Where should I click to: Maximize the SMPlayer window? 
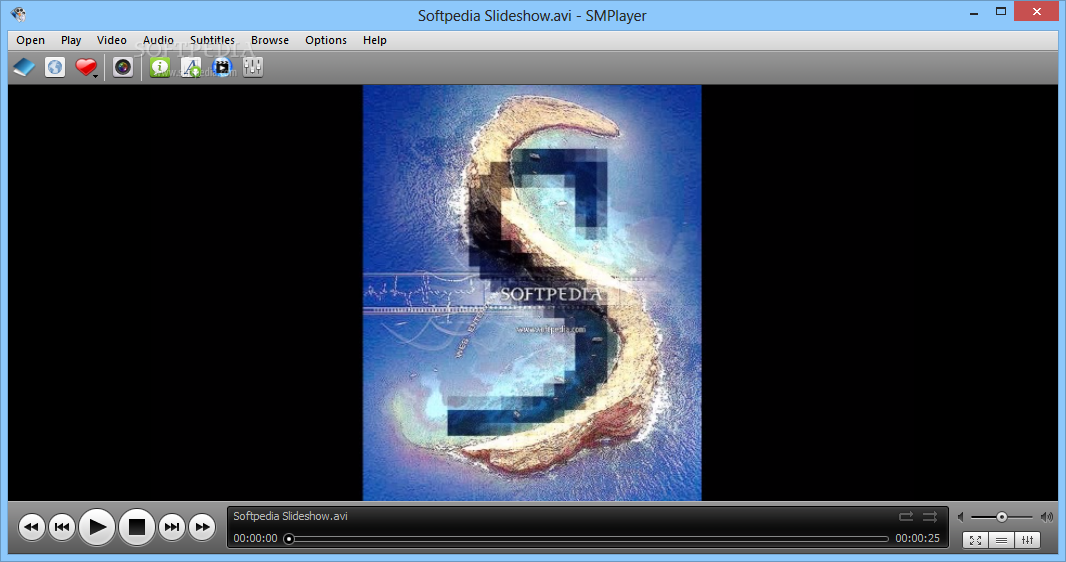click(1001, 12)
